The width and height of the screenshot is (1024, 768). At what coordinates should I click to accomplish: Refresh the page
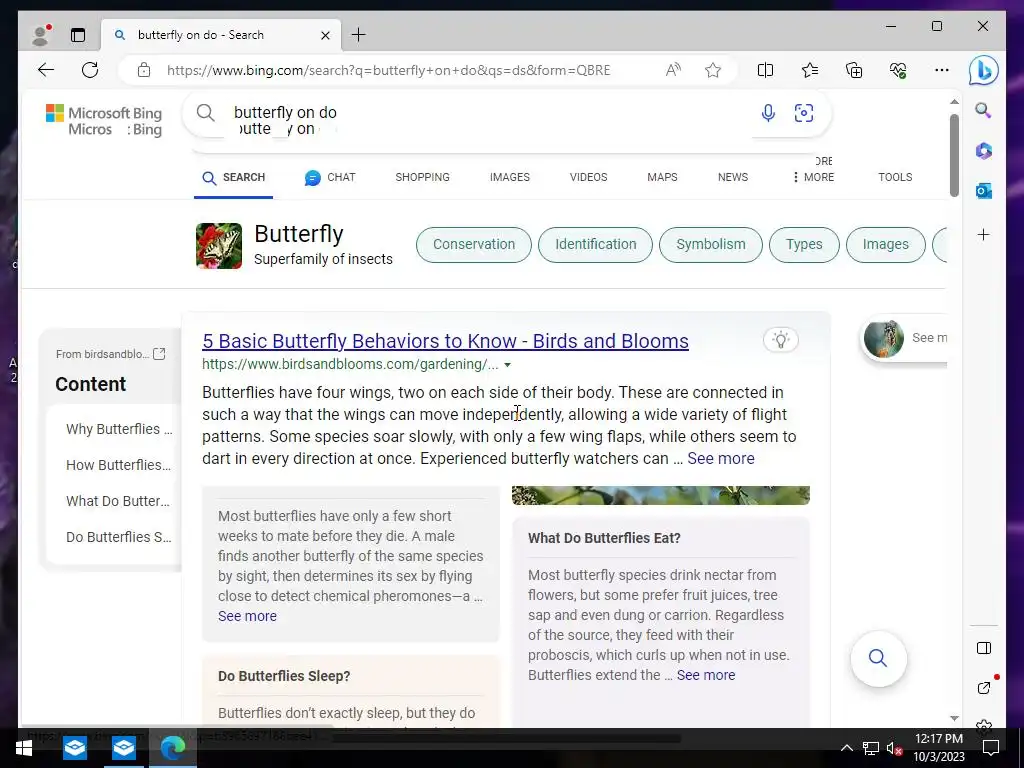[x=90, y=70]
